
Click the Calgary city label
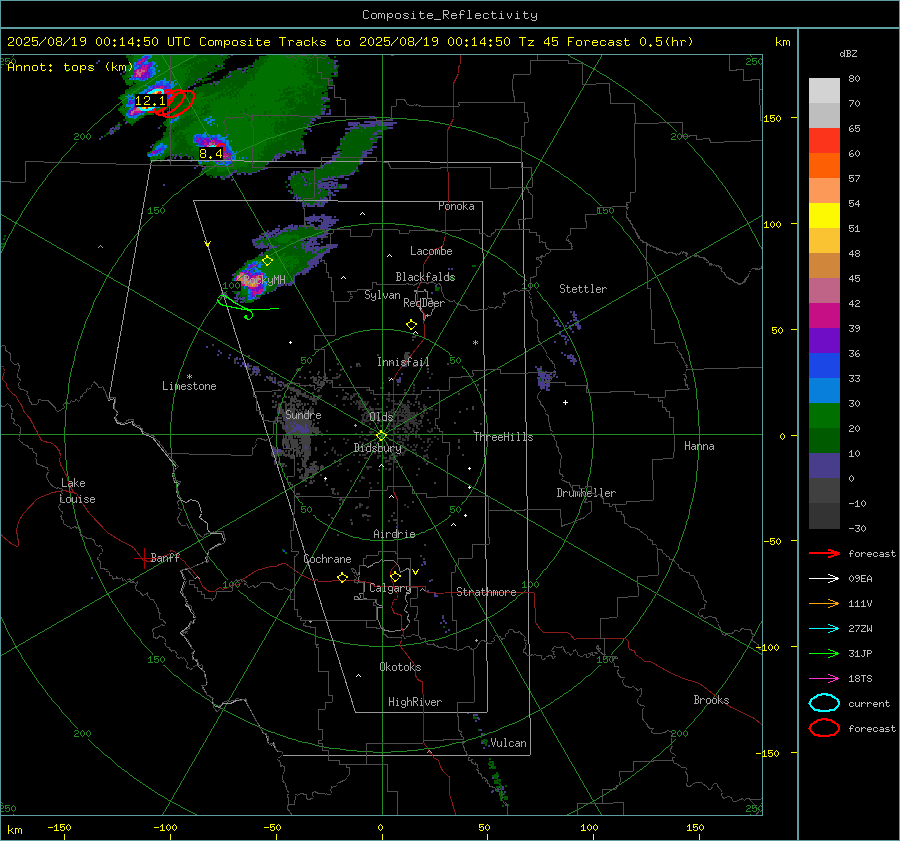point(390,588)
